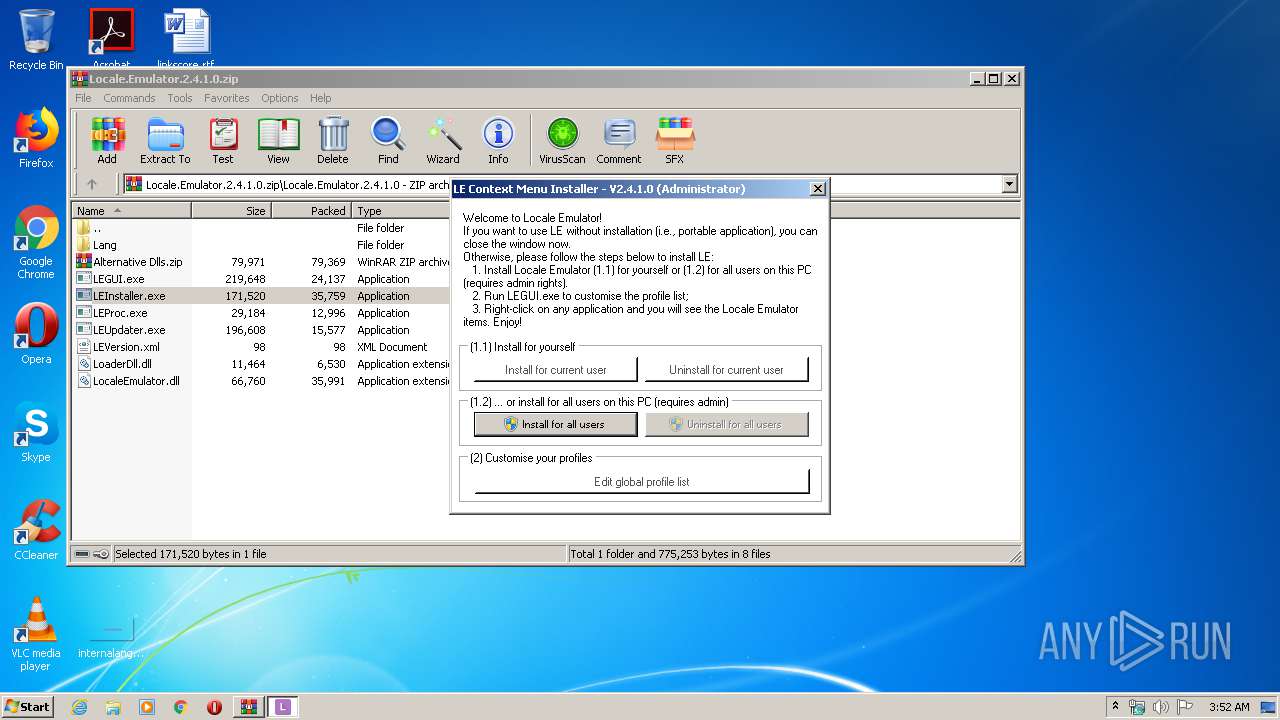Click the Info toolbar icon
The image size is (1280, 720).
[498, 140]
